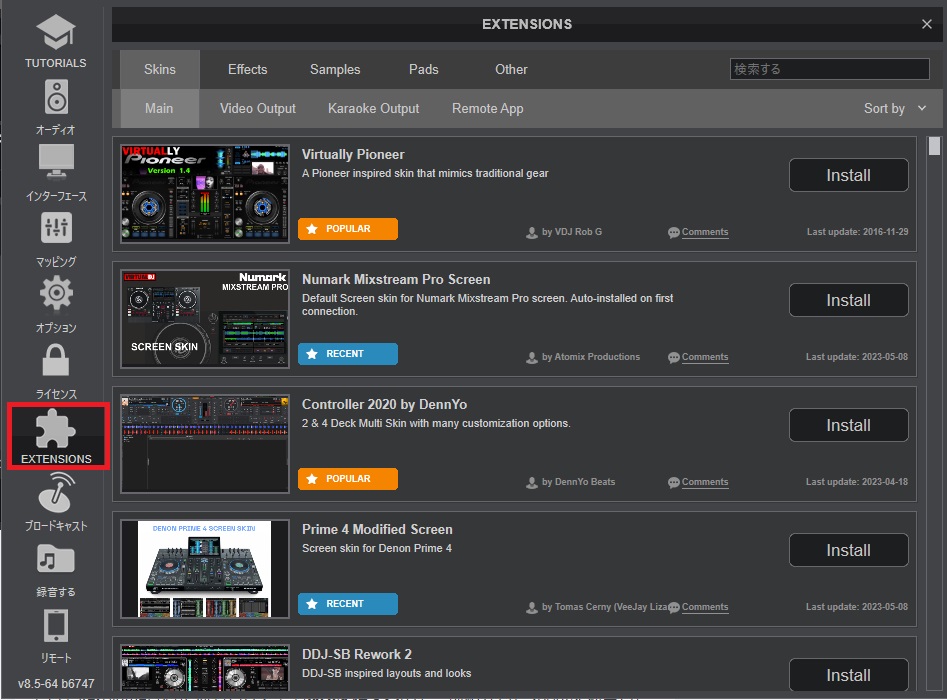Click the 'Last update: 2016-11-29' text

(x=857, y=232)
